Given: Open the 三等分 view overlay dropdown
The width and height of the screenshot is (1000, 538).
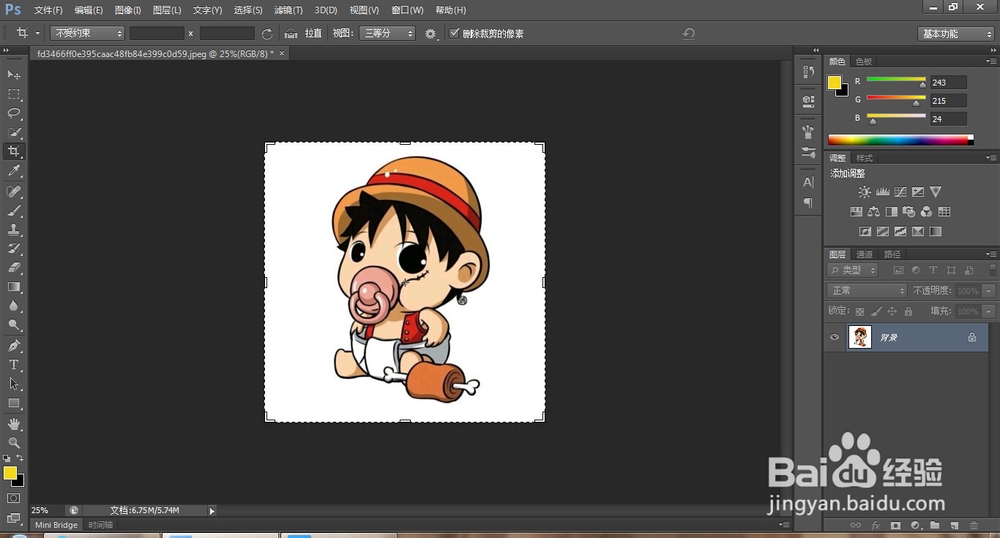Looking at the screenshot, I should tap(387, 33).
